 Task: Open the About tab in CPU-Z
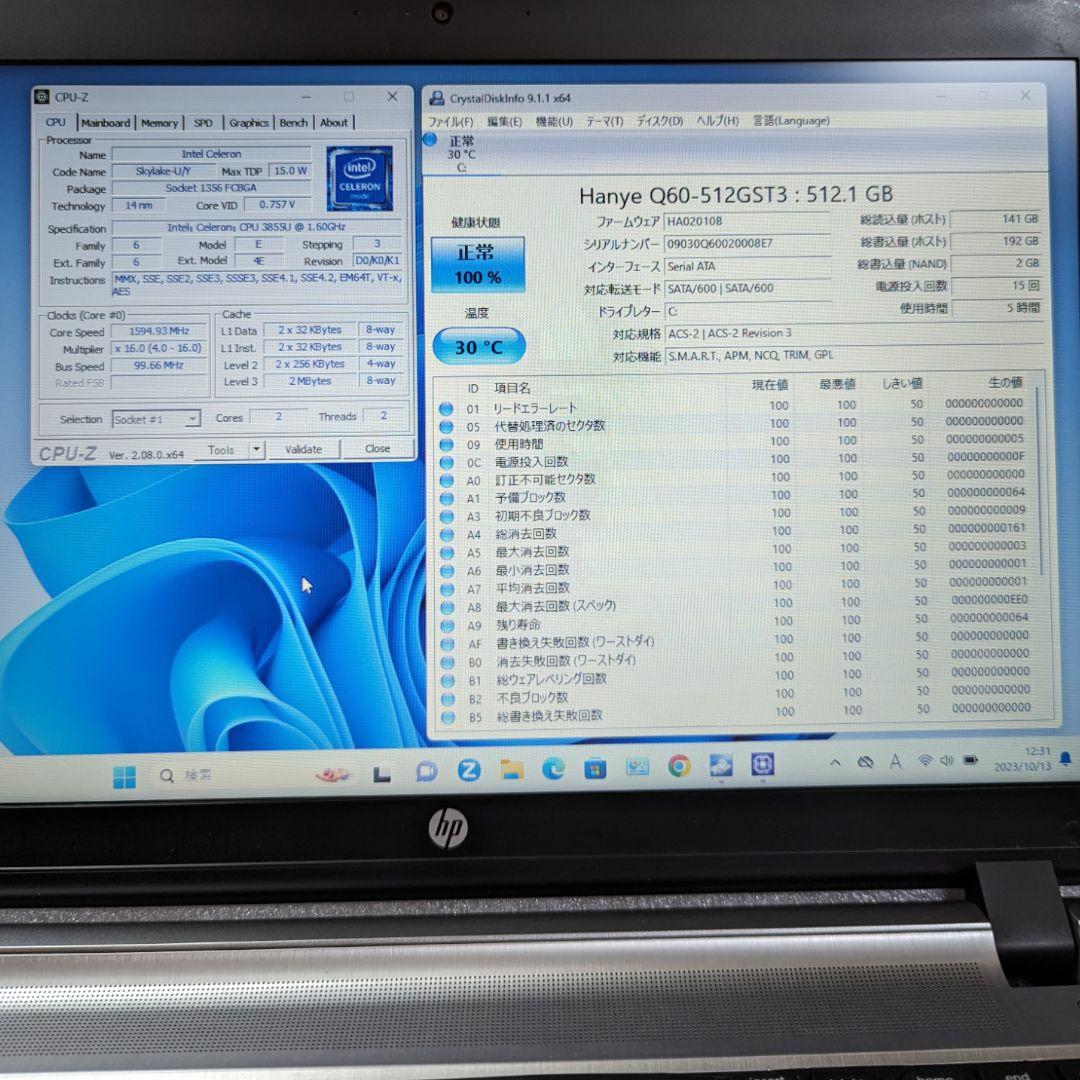[333, 123]
